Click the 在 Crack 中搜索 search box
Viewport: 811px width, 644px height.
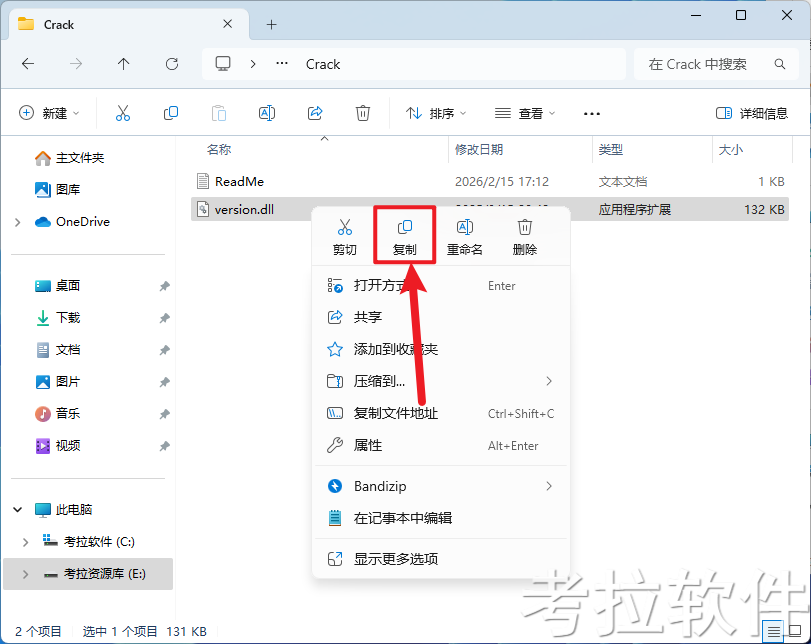(x=700, y=63)
